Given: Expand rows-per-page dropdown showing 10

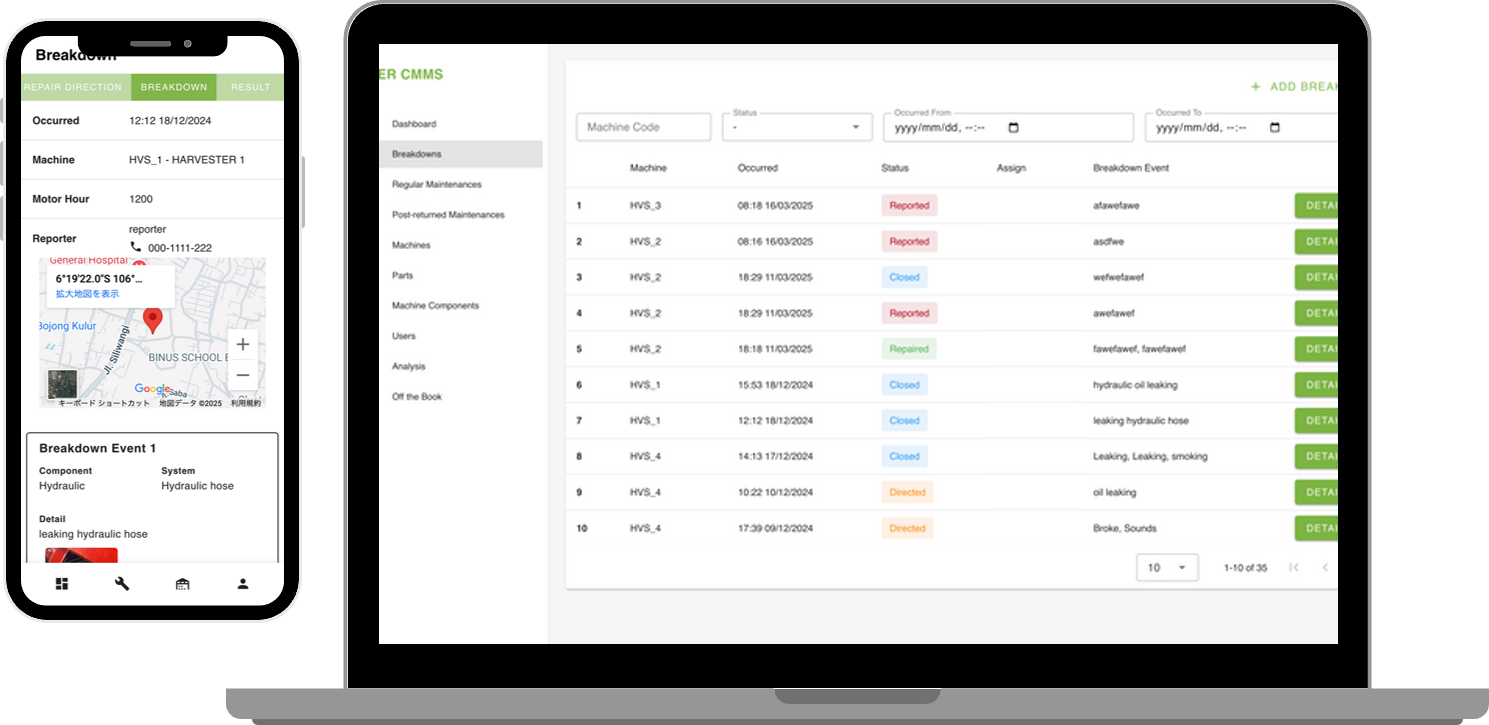Looking at the screenshot, I should point(1167,567).
